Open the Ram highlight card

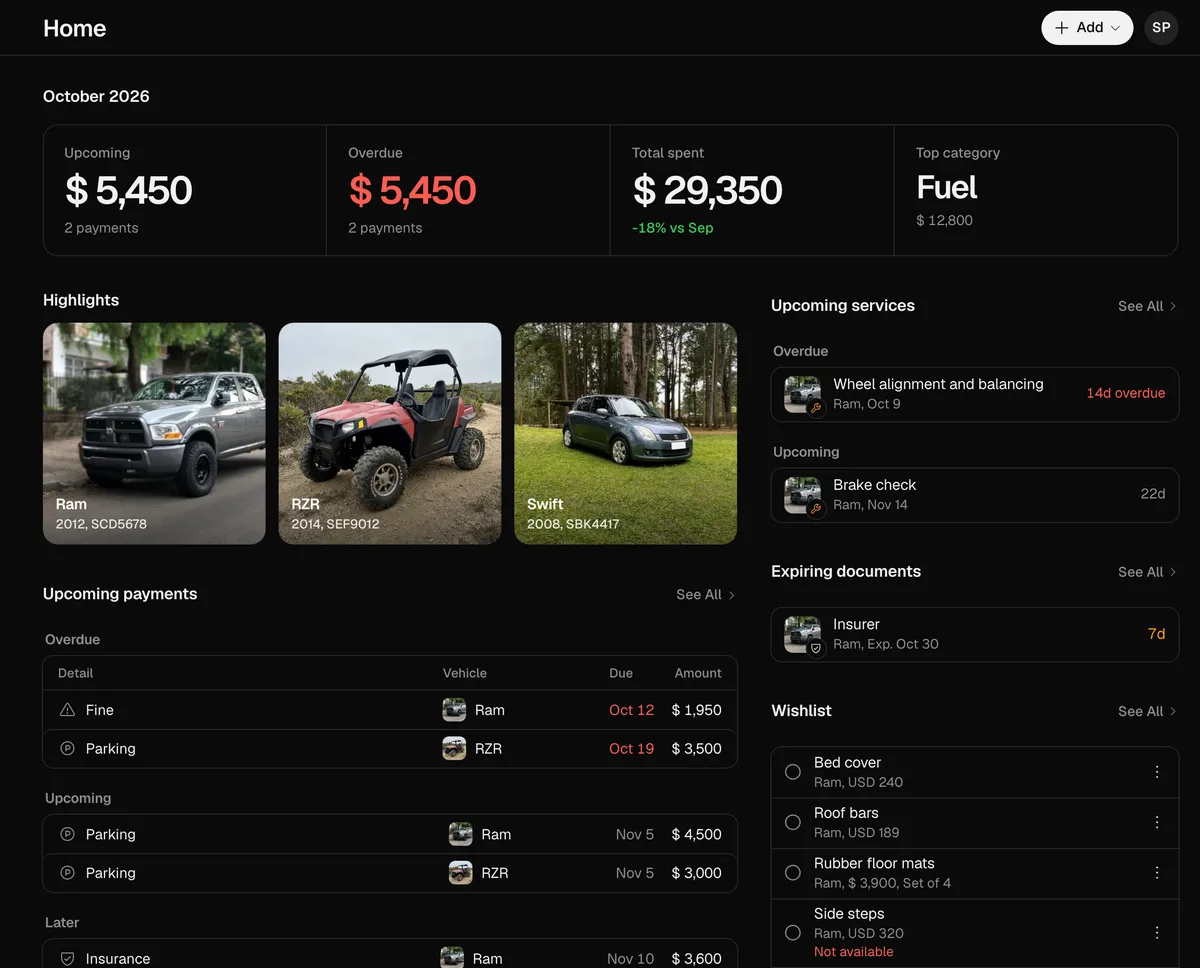click(x=154, y=433)
